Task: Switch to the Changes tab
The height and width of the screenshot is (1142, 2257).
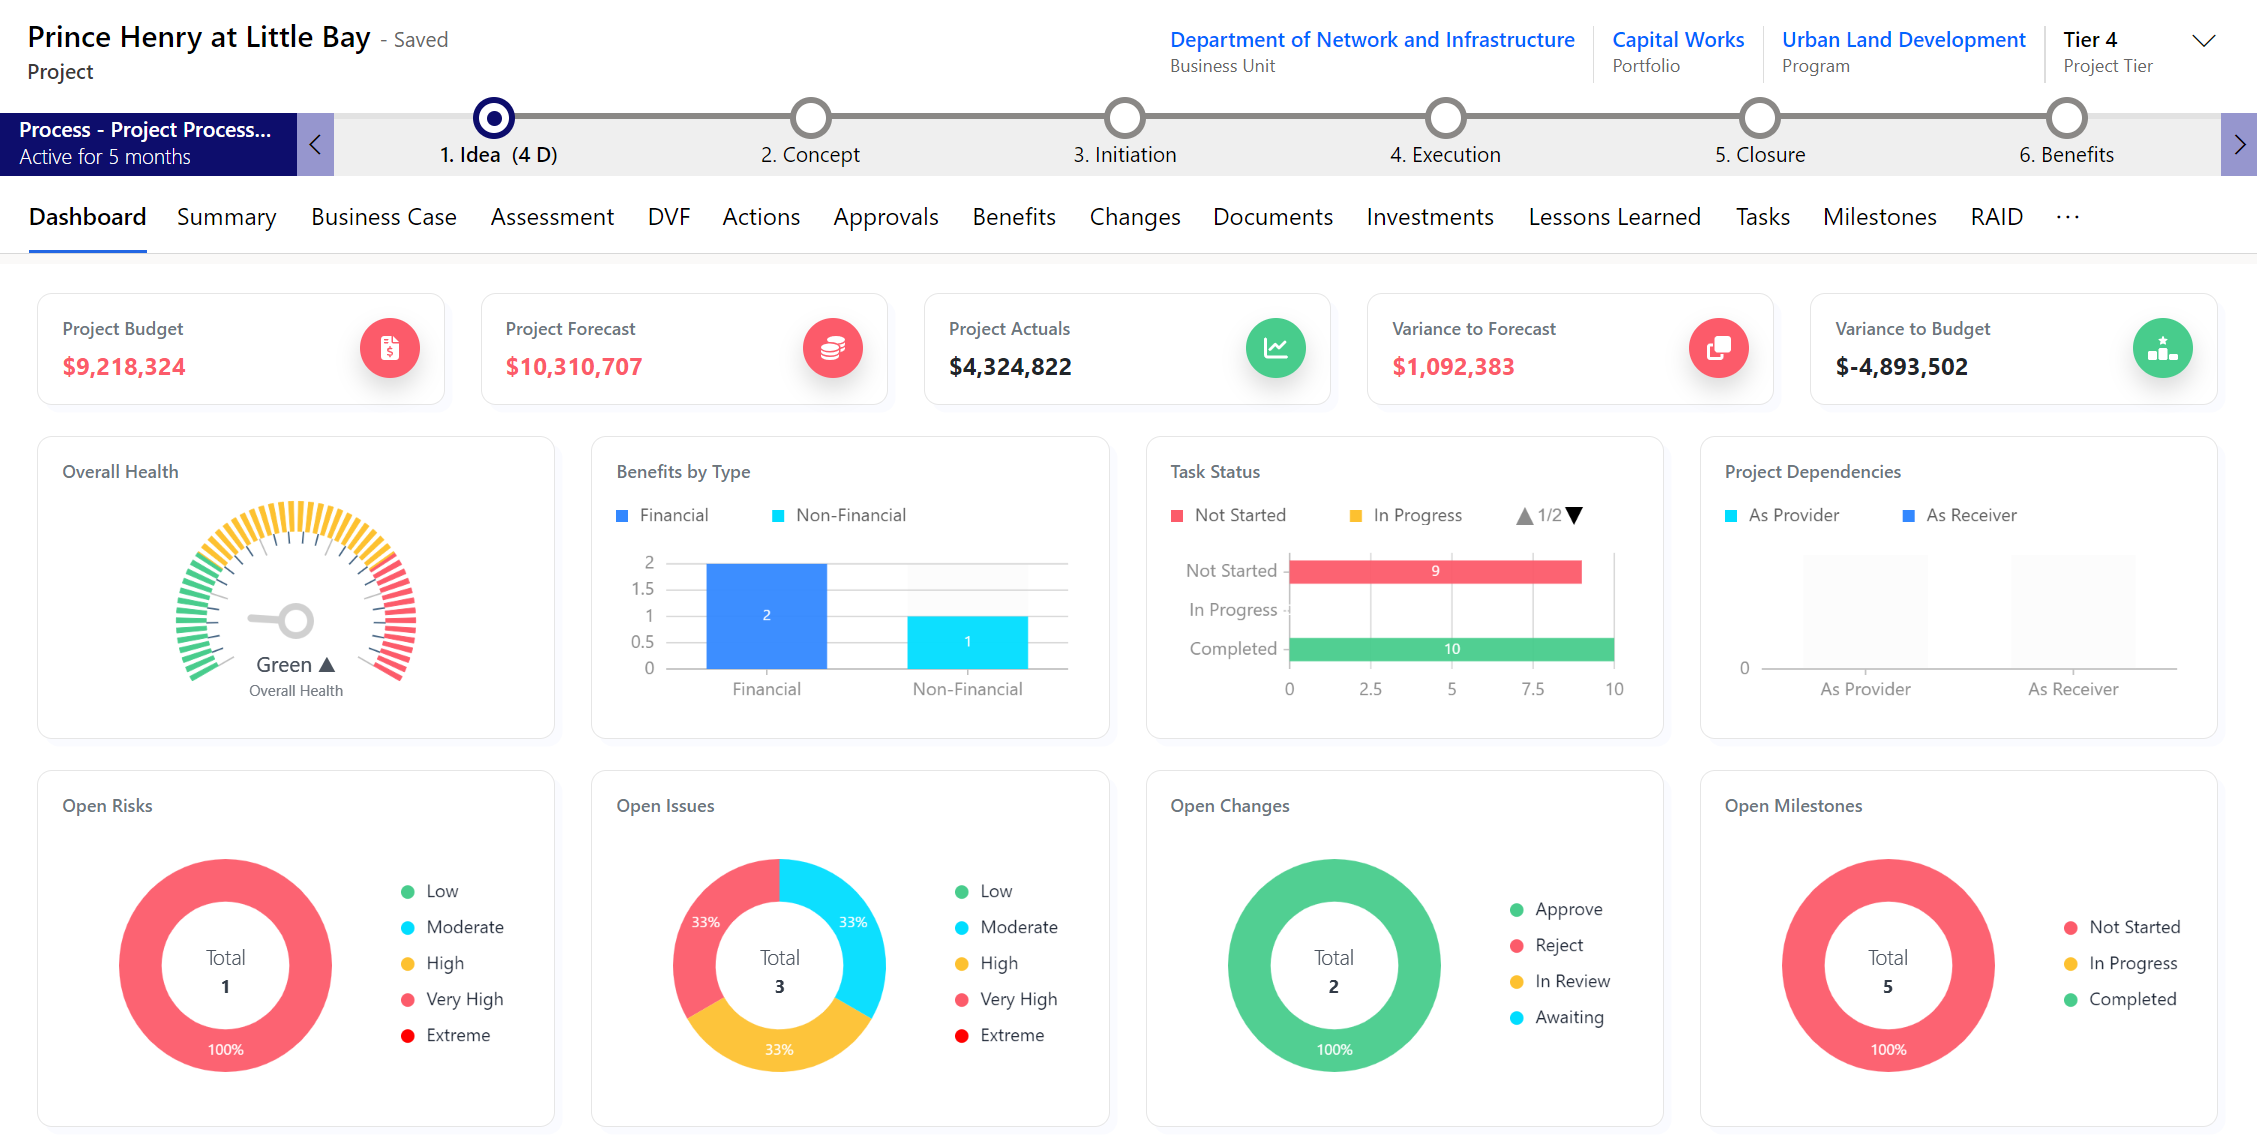Action: click(x=1135, y=217)
